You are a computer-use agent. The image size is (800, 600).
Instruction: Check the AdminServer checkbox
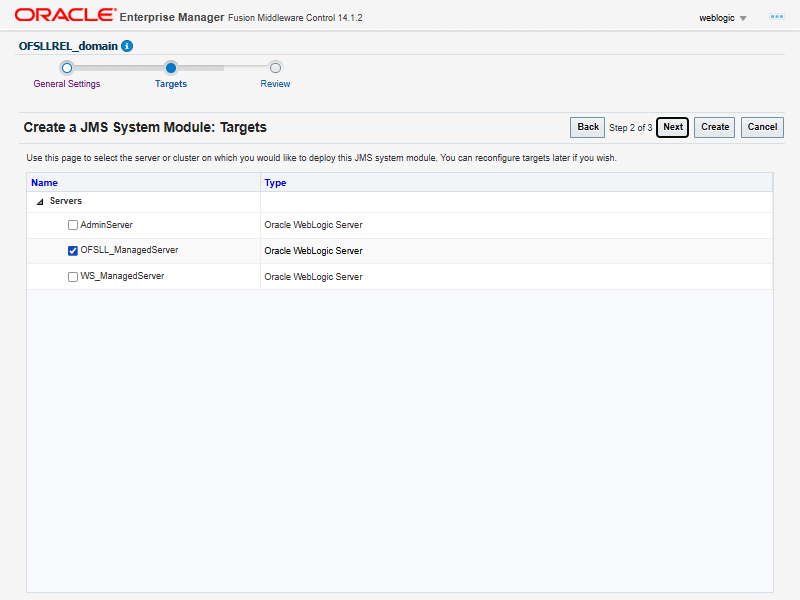pos(73,225)
